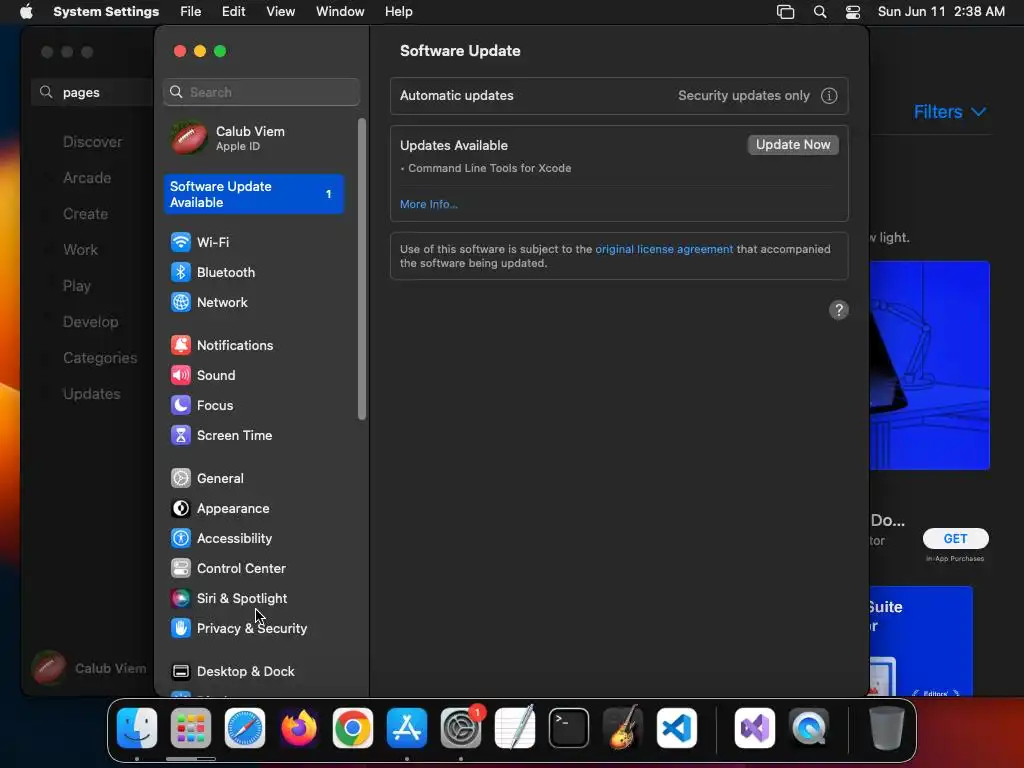Click the System Settings Search field
The width and height of the screenshot is (1024, 768).
tap(261, 92)
